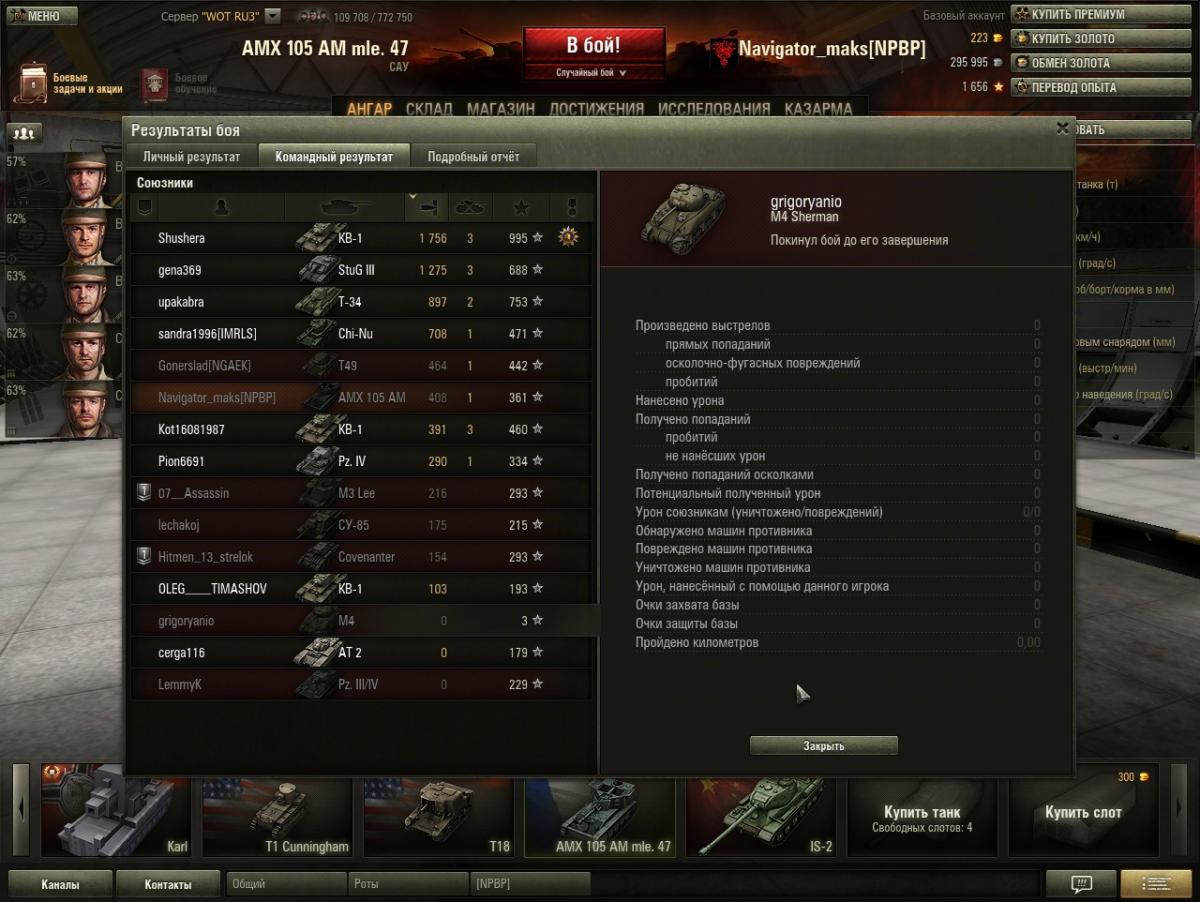Click the Купить слот tile
1200x902 pixels.
[x=1083, y=810]
